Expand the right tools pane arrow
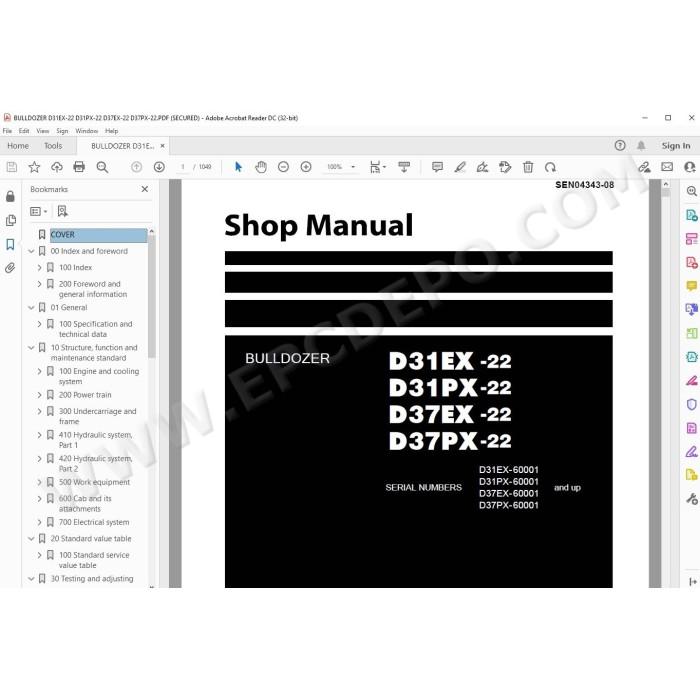Image resolution: width=700 pixels, height=700 pixels. point(692,582)
